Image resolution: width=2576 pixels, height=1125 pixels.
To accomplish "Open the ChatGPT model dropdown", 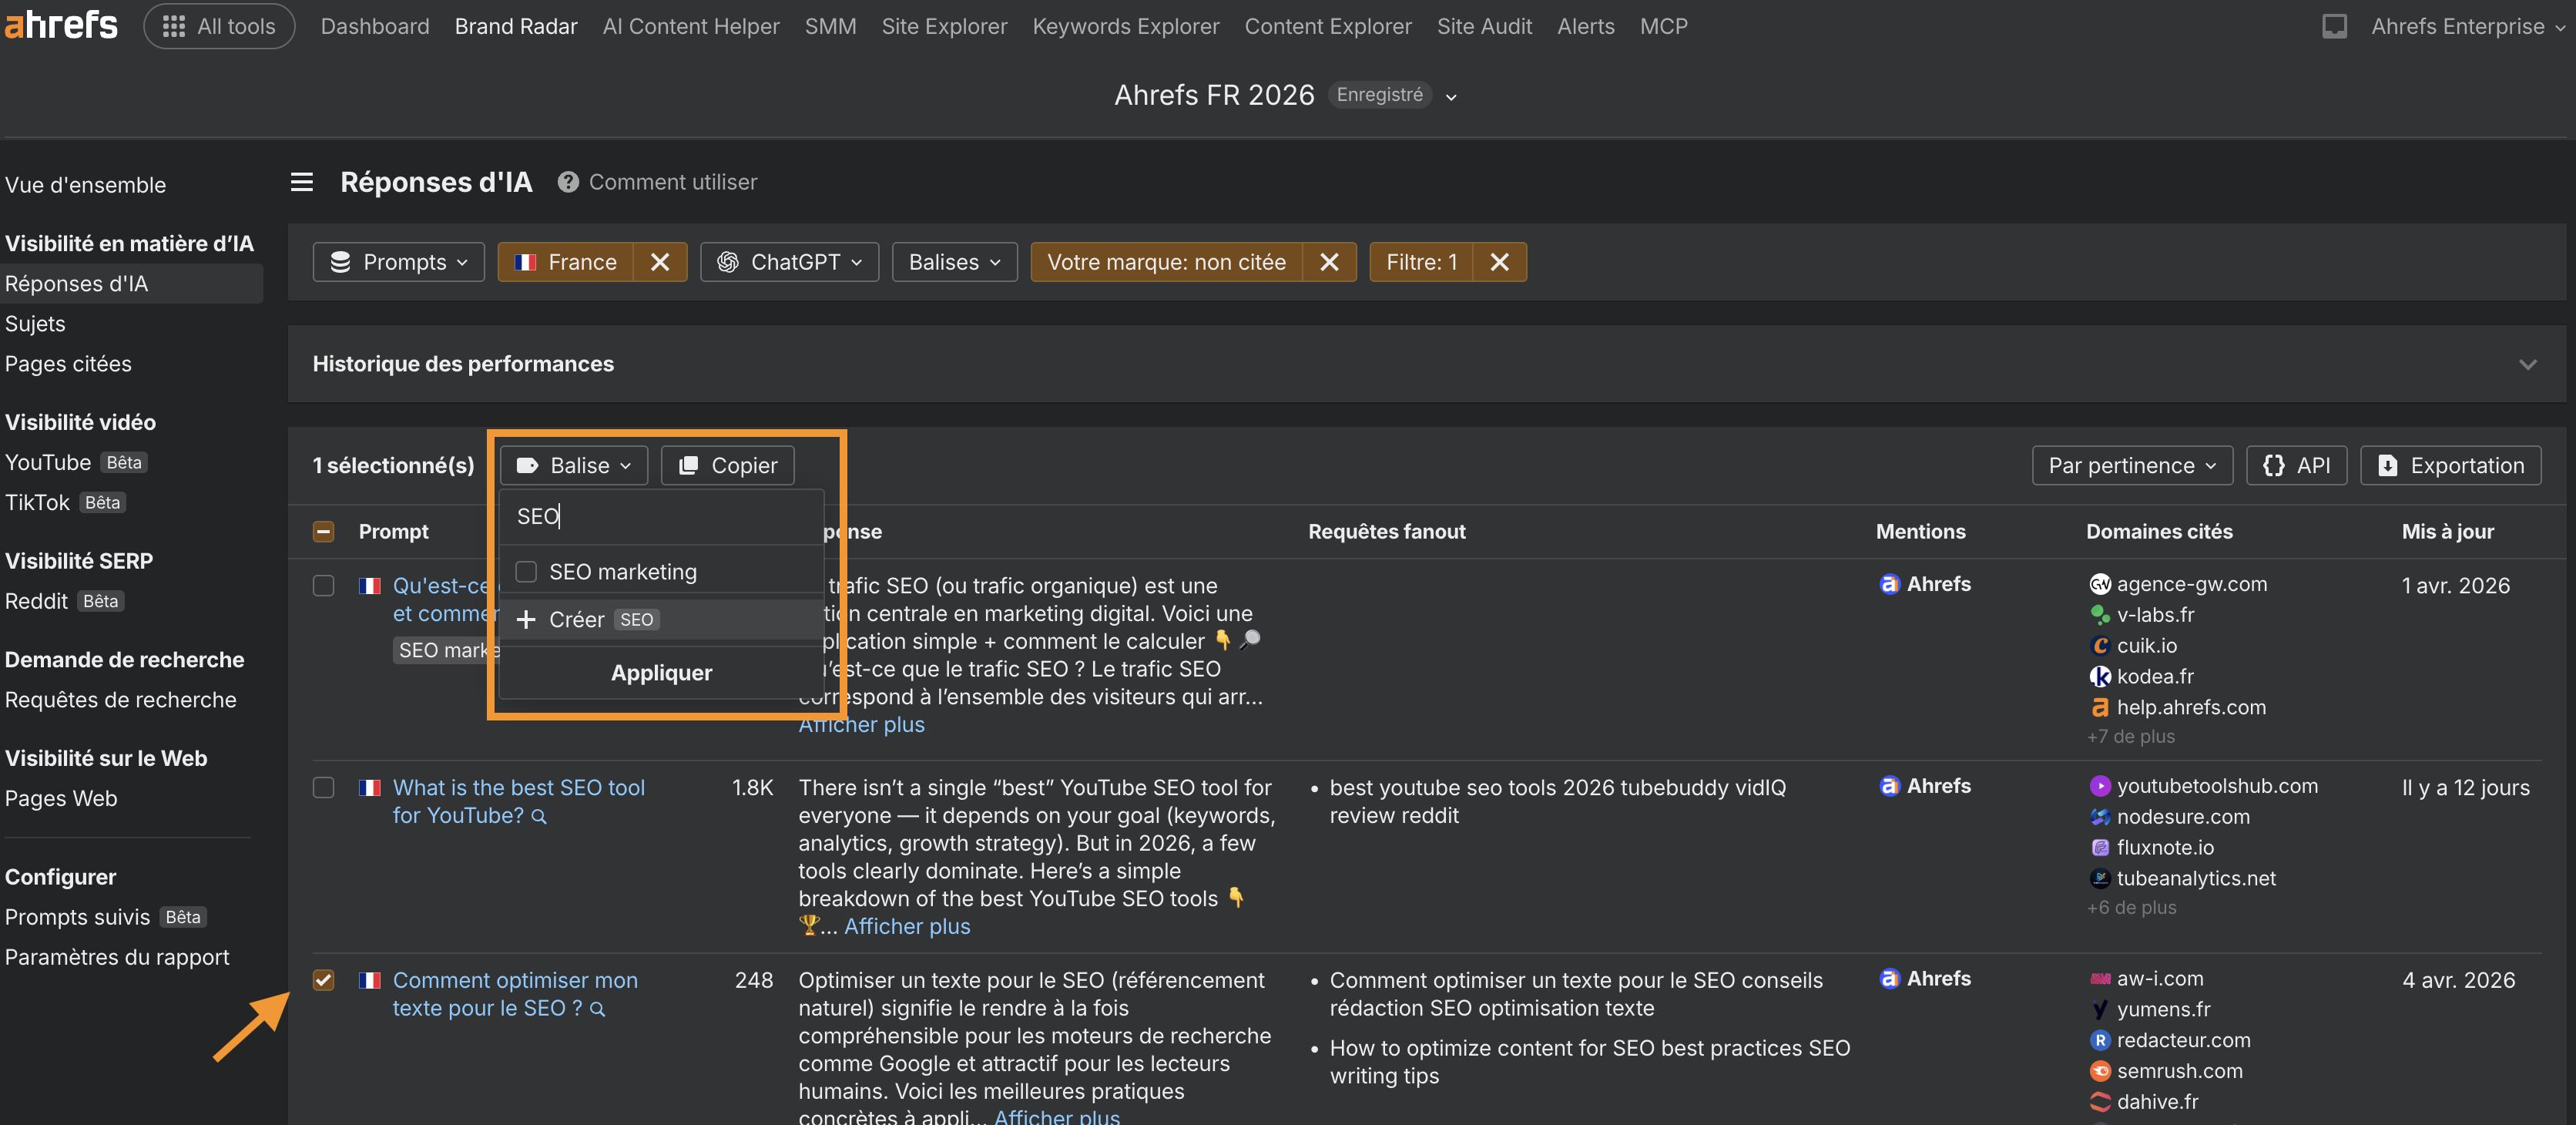I will click(789, 262).
